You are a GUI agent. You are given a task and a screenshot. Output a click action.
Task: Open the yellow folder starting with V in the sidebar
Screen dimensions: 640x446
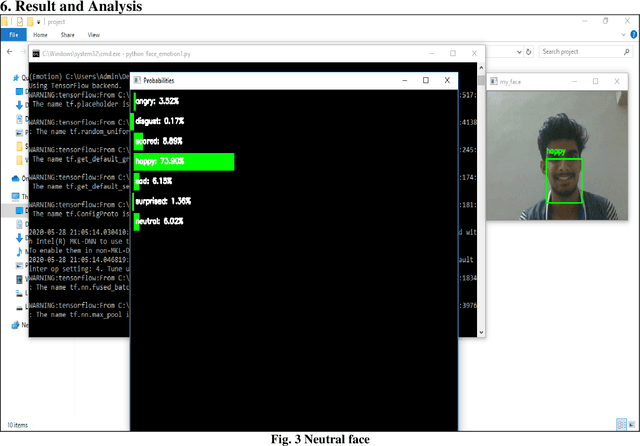pos(19,160)
